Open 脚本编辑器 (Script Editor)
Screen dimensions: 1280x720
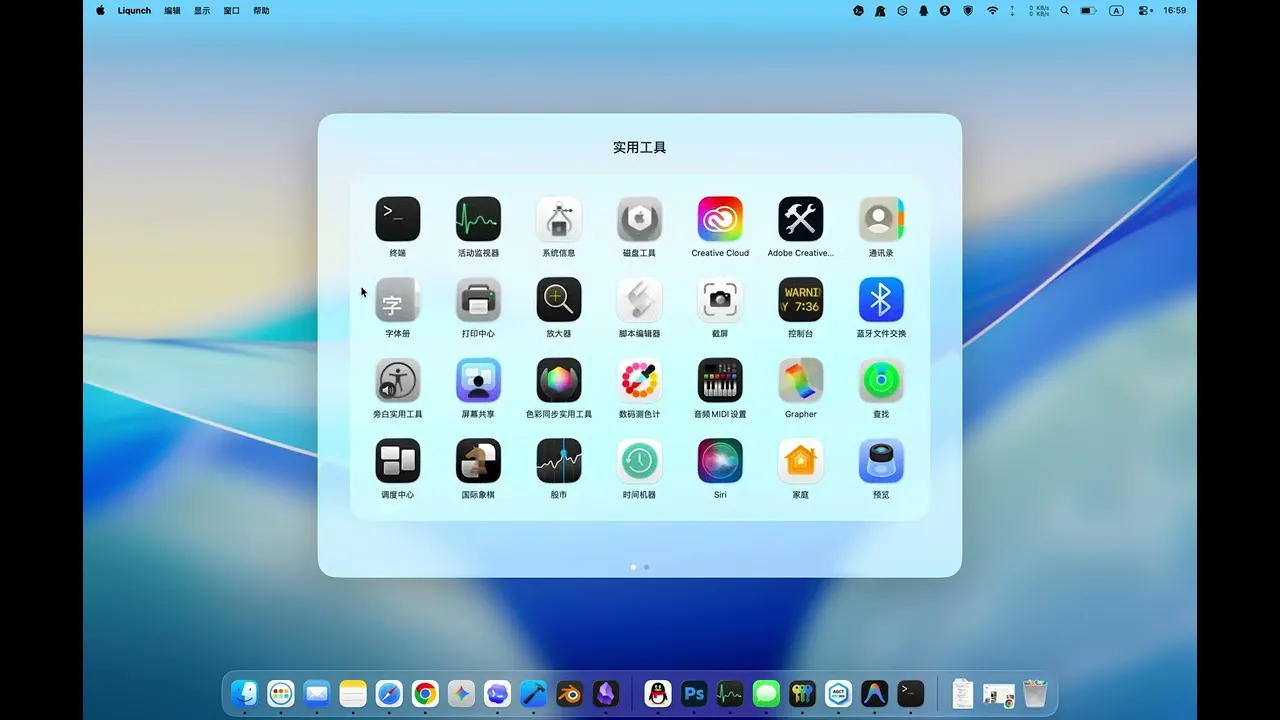pyautogui.click(x=639, y=300)
